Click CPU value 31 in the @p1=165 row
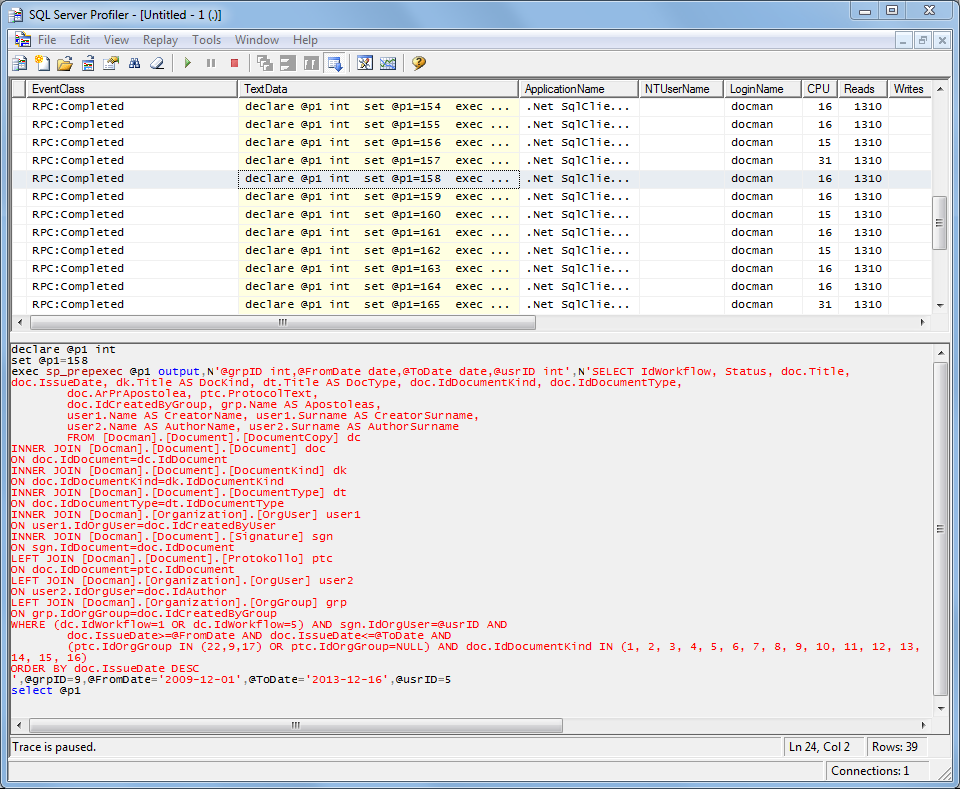The height and width of the screenshot is (789, 960). pos(825,305)
